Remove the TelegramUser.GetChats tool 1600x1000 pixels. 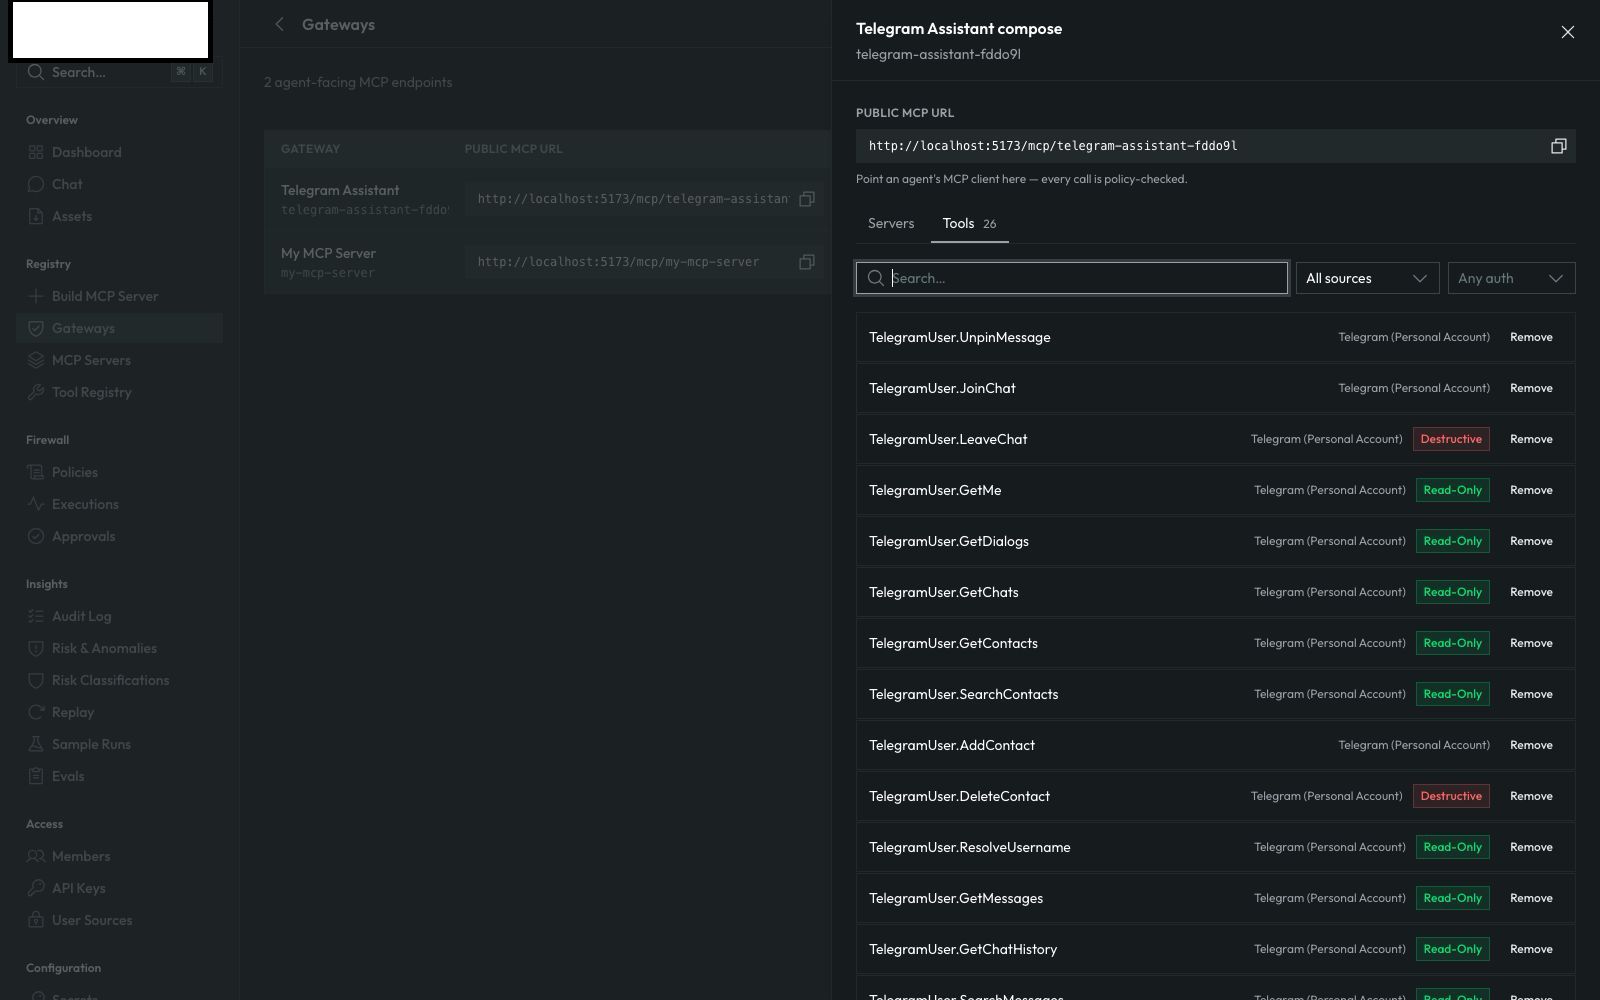coord(1531,592)
